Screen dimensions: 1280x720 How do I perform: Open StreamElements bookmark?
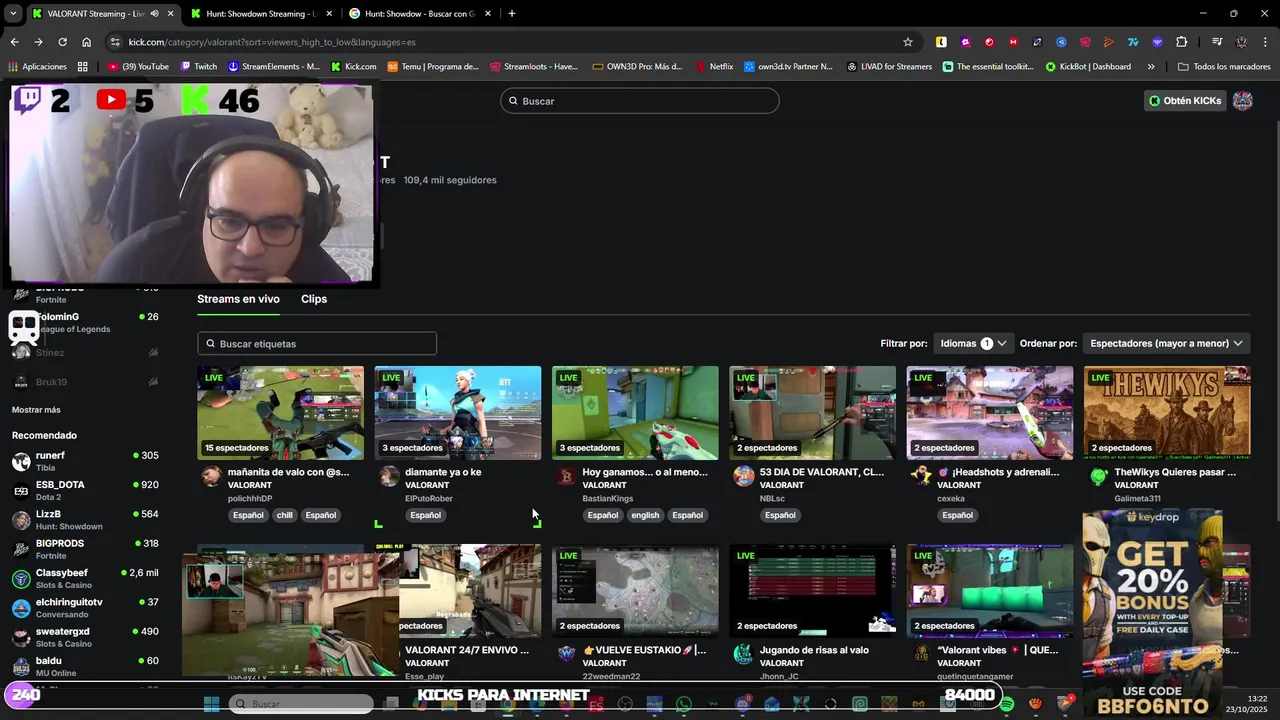pos(274,67)
